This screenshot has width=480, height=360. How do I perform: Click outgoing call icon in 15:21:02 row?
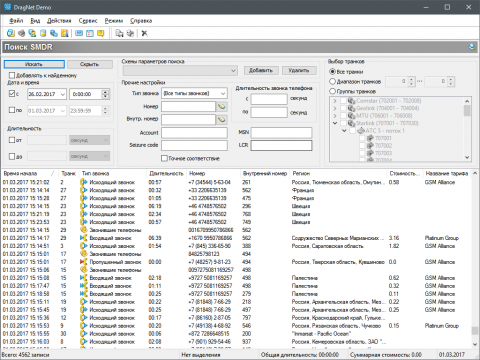tap(84, 182)
